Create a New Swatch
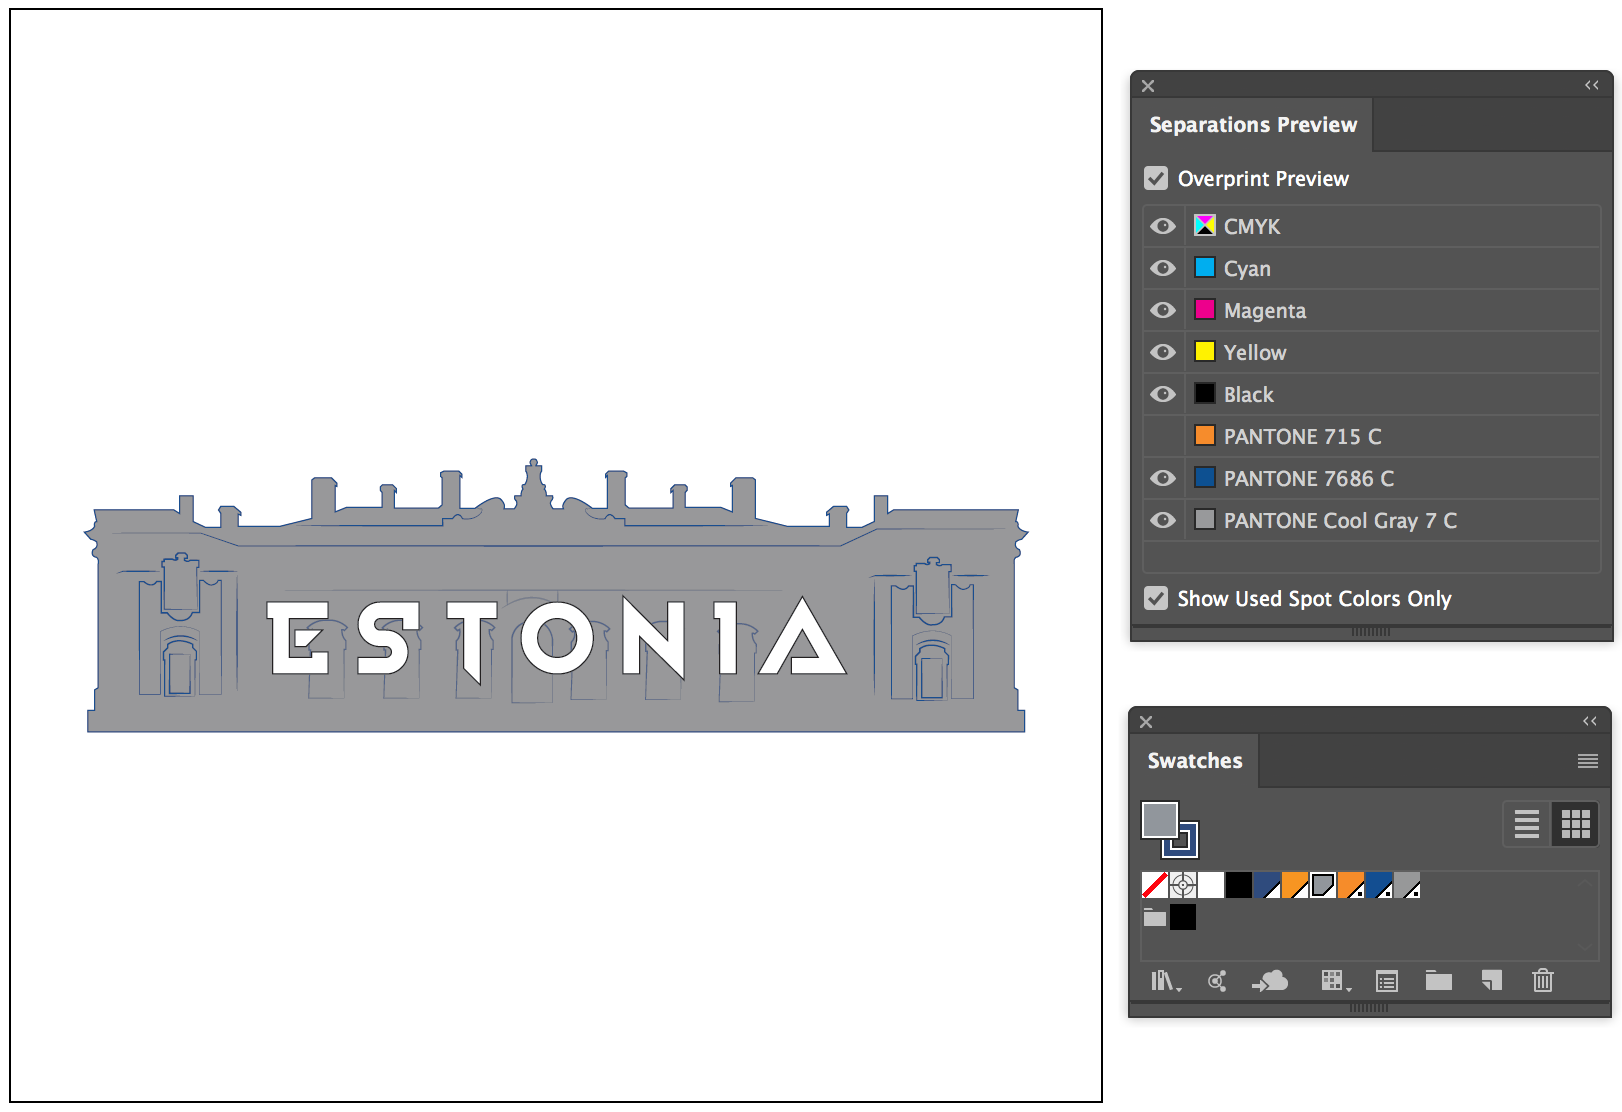The image size is (1622, 1112). (x=1491, y=981)
